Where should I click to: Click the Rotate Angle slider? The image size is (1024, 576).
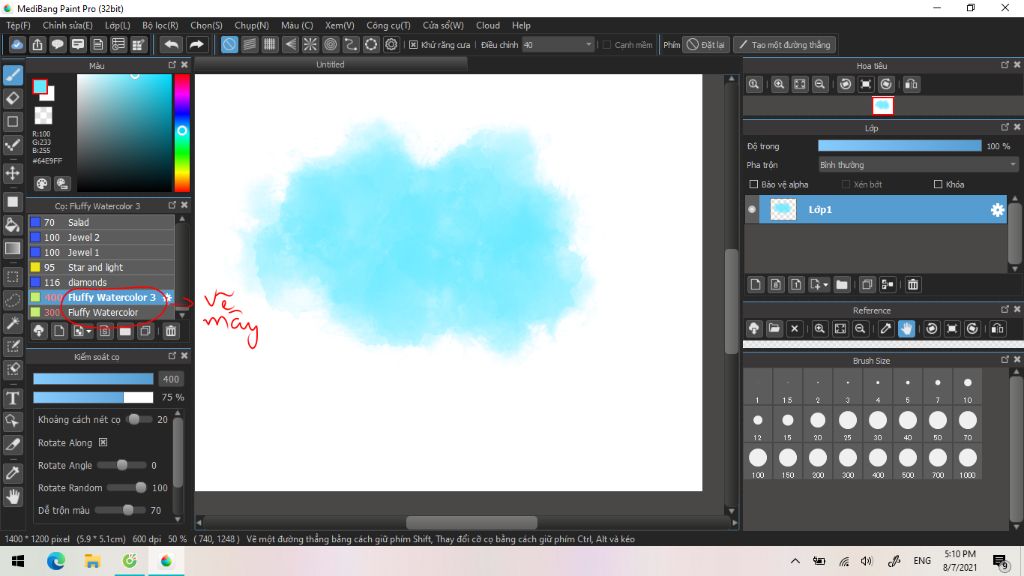(x=123, y=465)
